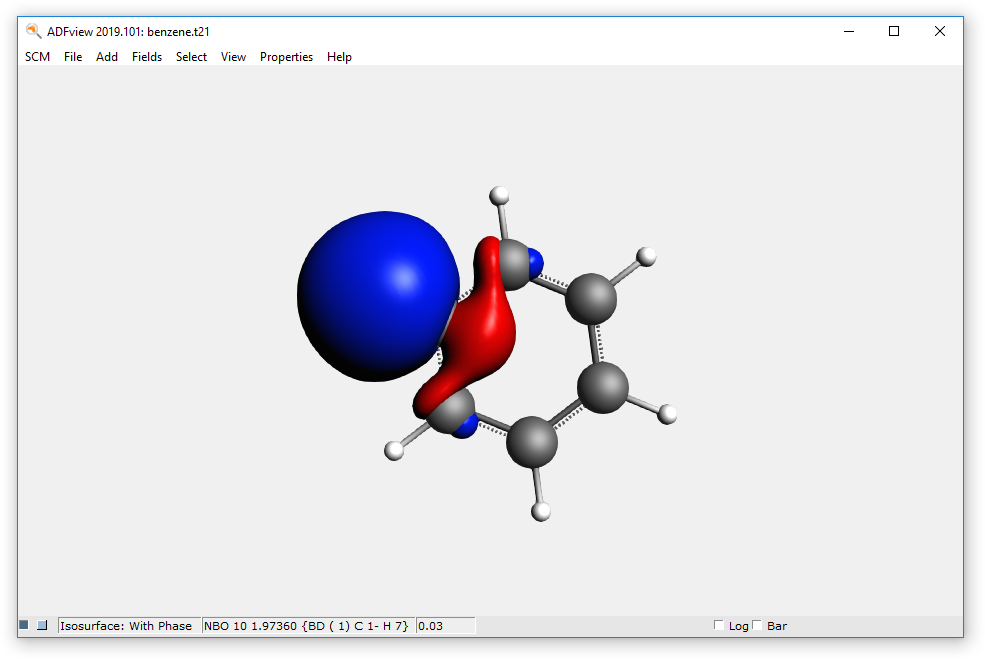Click the large blue orbital lobe

coord(377,296)
